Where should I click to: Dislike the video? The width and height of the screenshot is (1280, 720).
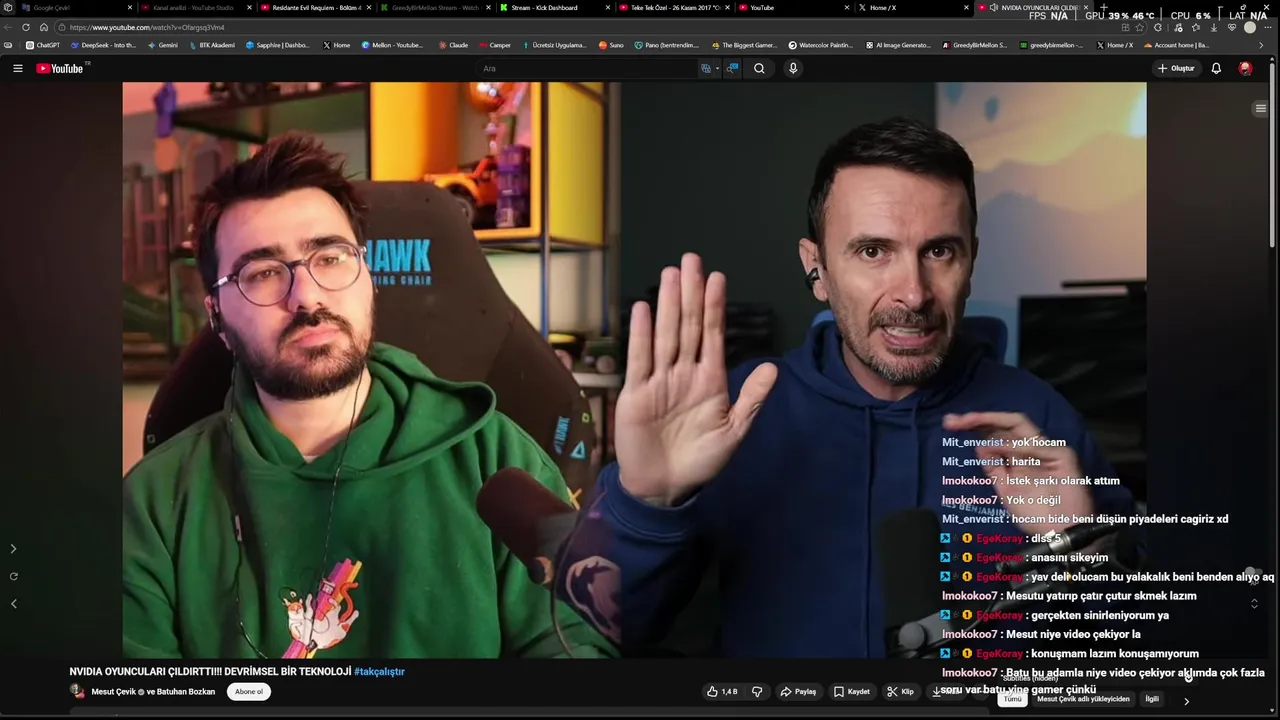point(757,691)
